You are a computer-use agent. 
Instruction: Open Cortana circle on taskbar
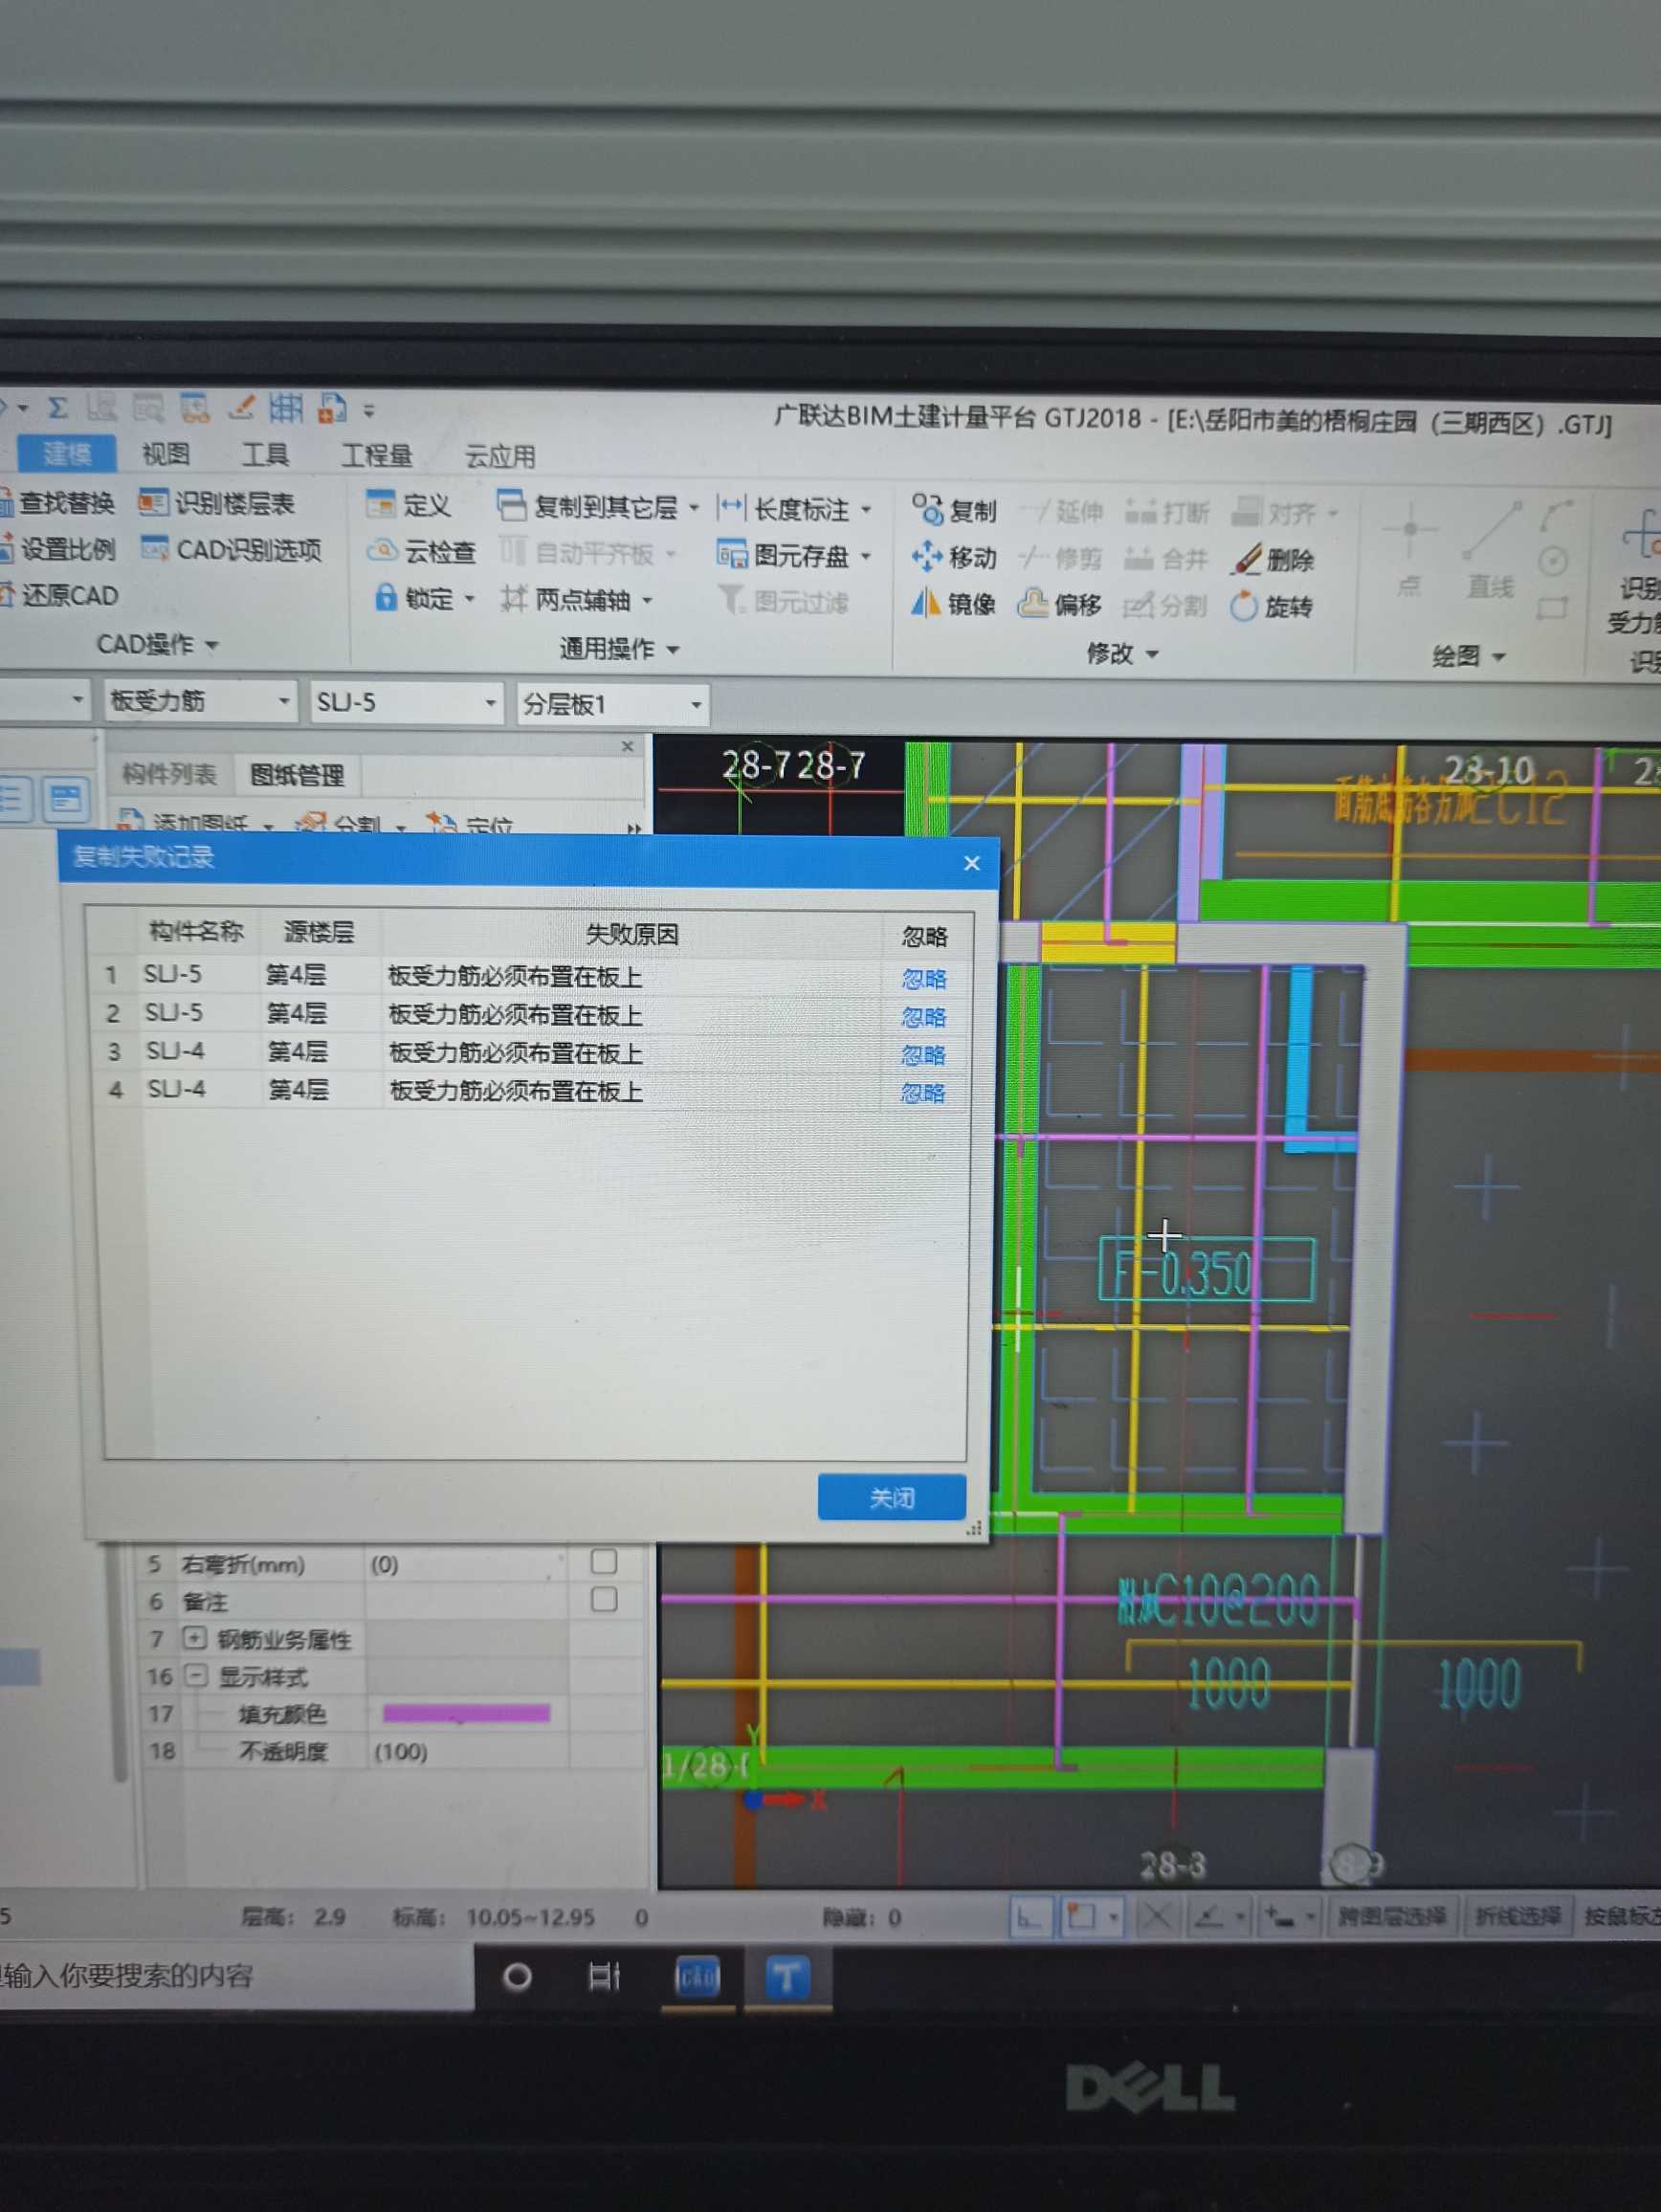(517, 1977)
